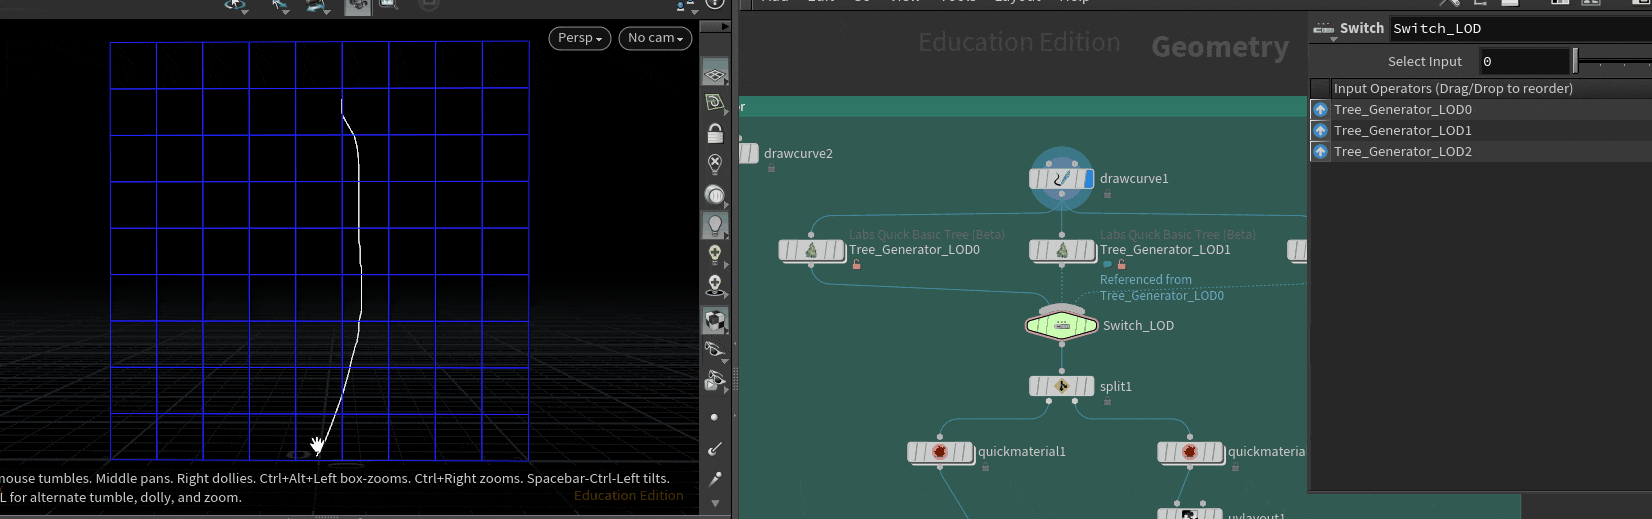
Task: Toggle display flag on quickmaterial1 node
Action: 967,452
